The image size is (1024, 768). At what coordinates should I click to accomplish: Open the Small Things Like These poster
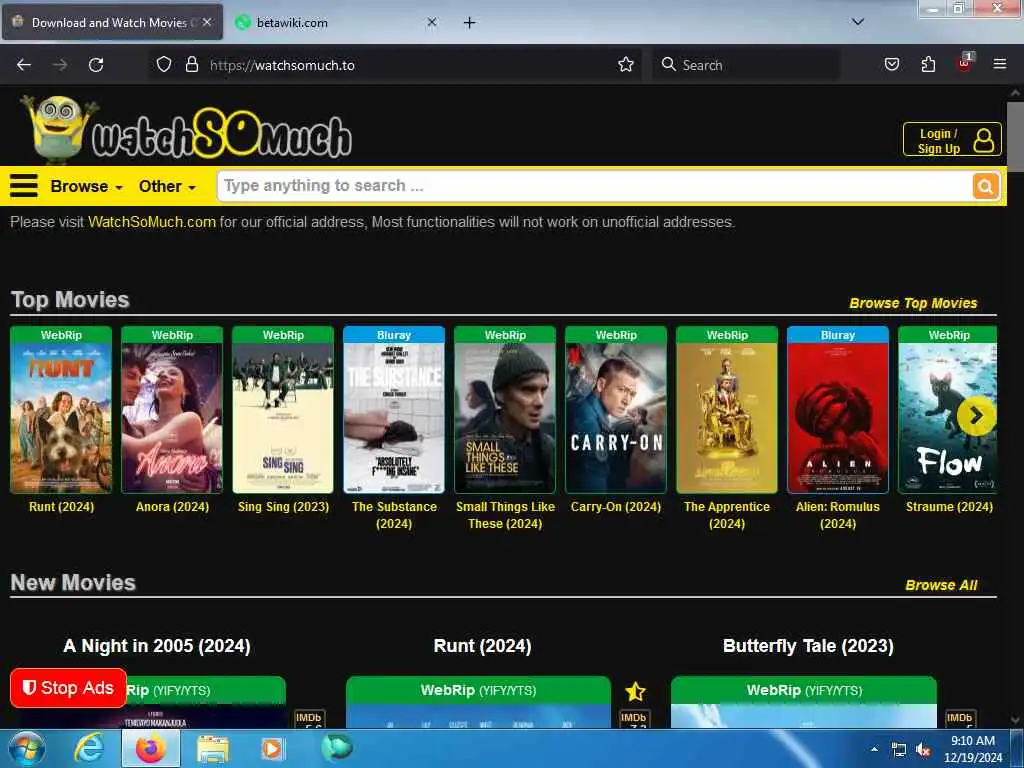coord(505,418)
